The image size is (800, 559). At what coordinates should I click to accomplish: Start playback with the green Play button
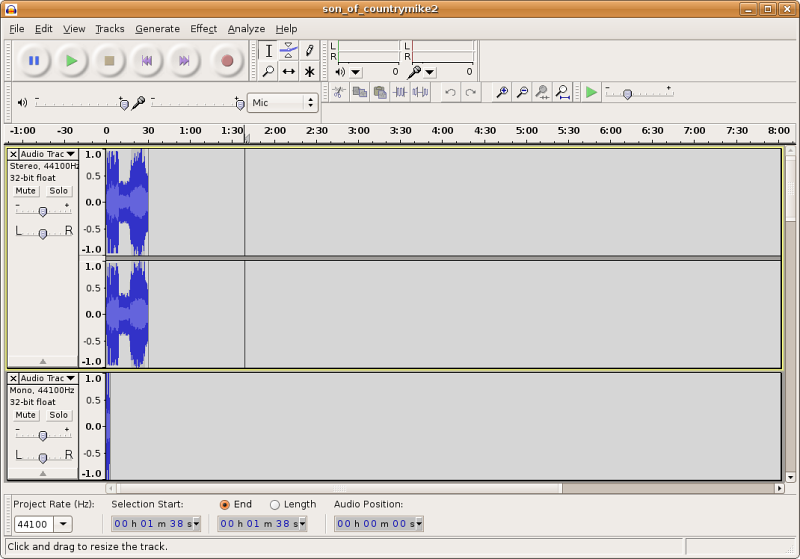[71, 61]
